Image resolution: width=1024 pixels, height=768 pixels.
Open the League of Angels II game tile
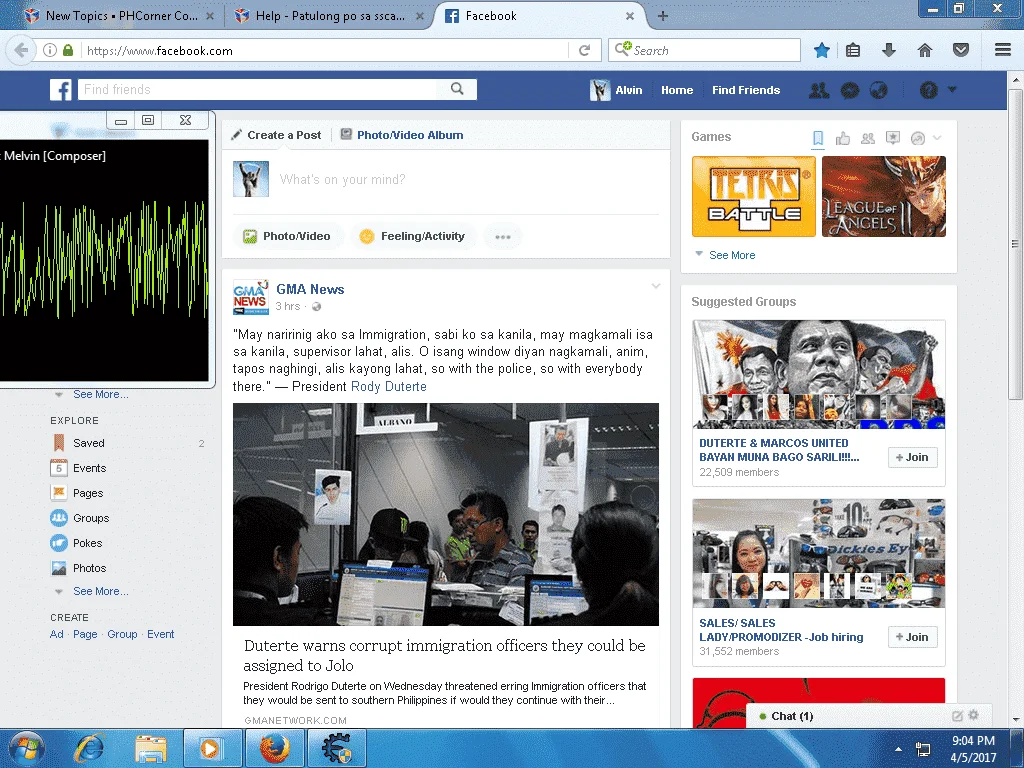pyautogui.click(x=884, y=197)
